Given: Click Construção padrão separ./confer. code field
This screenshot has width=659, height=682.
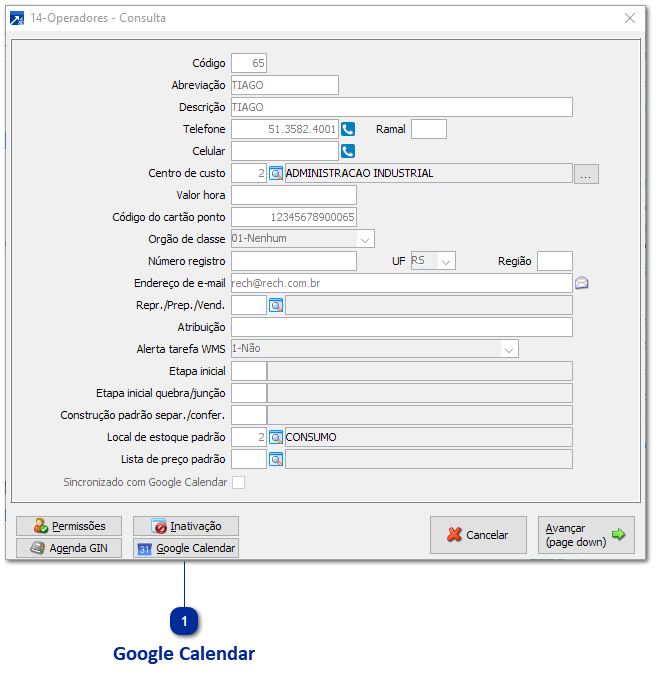Looking at the screenshot, I should click(249, 415).
